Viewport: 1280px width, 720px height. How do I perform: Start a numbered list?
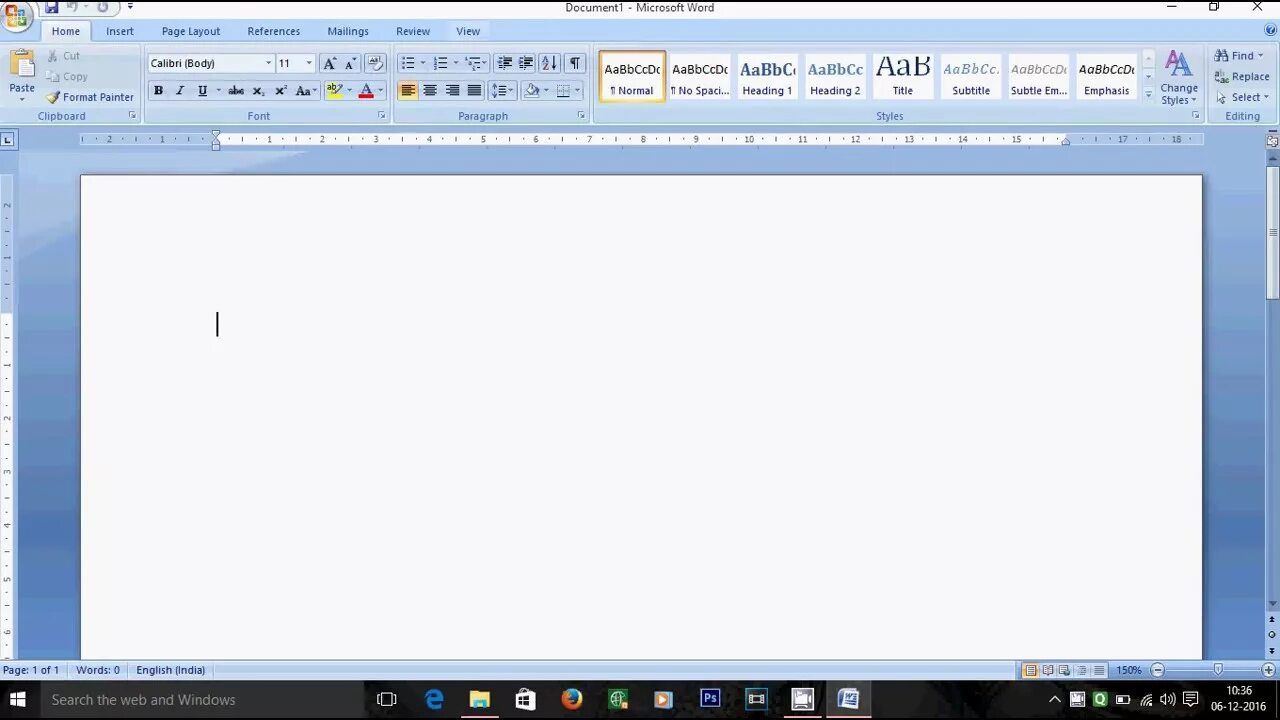point(440,63)
